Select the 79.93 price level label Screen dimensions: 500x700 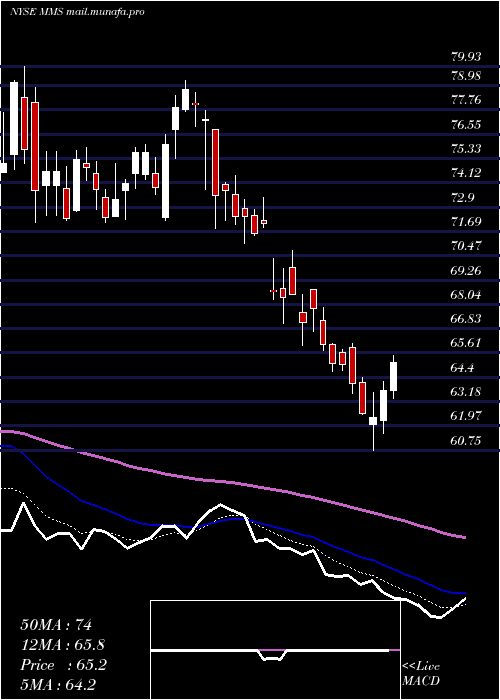tap(467, 57)
